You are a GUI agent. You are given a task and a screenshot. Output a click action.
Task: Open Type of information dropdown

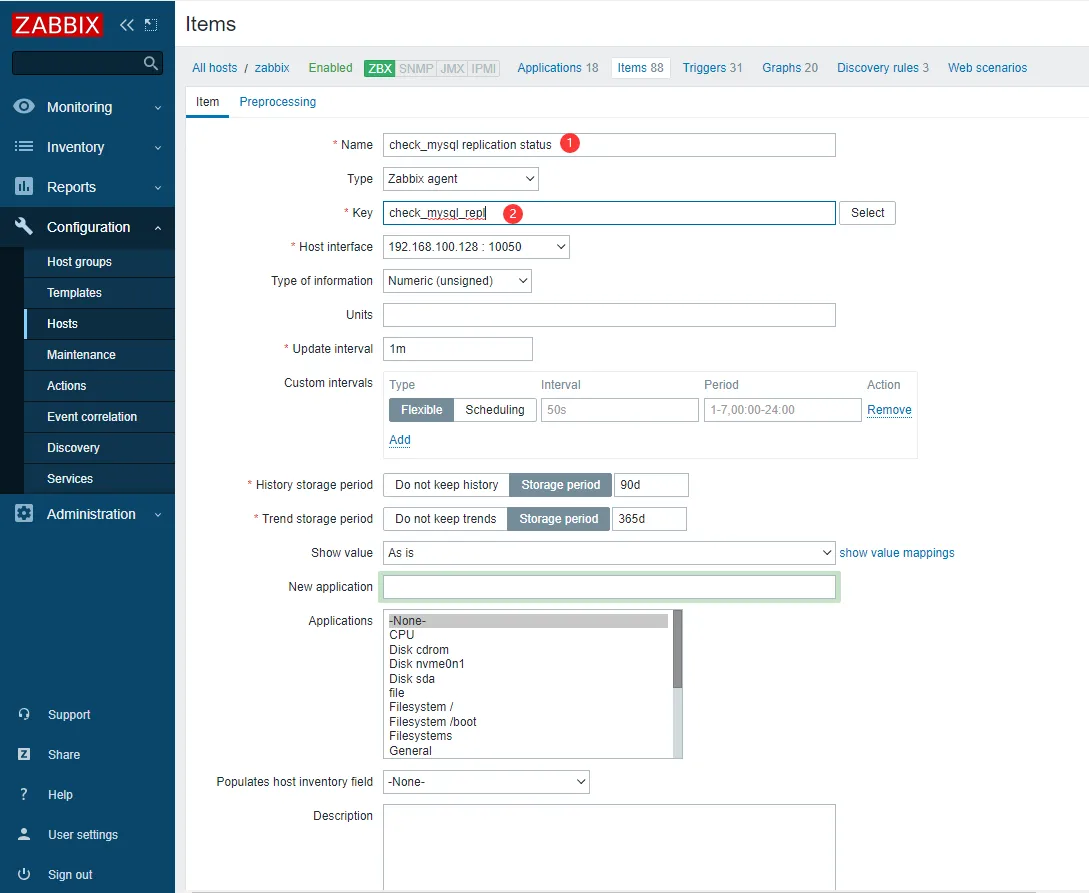[x=457, y=281]
